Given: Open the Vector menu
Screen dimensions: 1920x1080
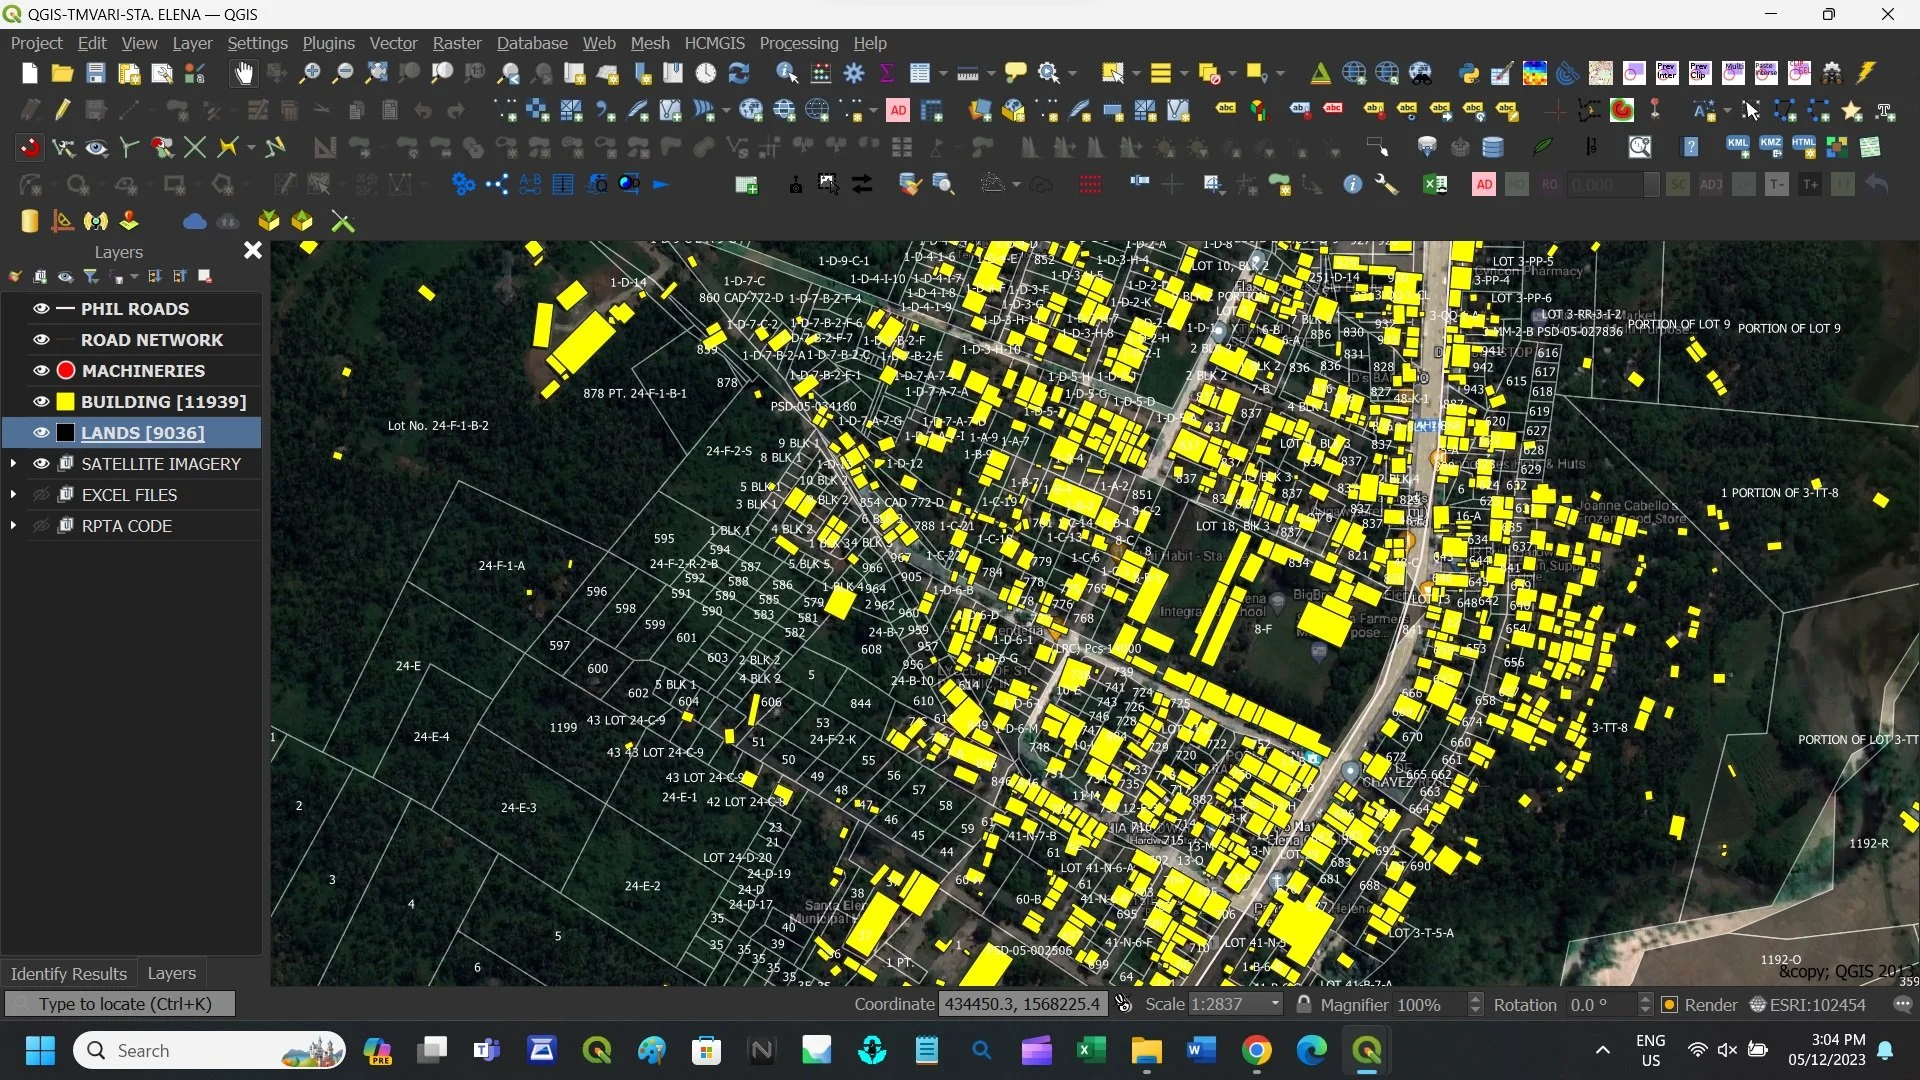Looking at the screenshot, I should pyautogui.click(x=392, y=43).
